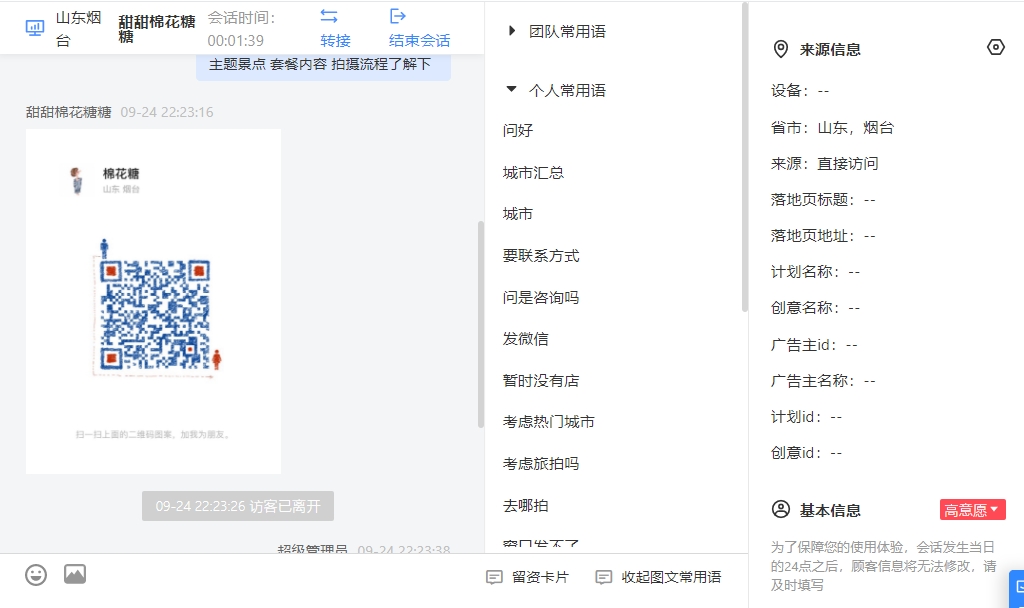Click the location pin icon by 来源信息
1024x608 pixels.
(780, 50)
